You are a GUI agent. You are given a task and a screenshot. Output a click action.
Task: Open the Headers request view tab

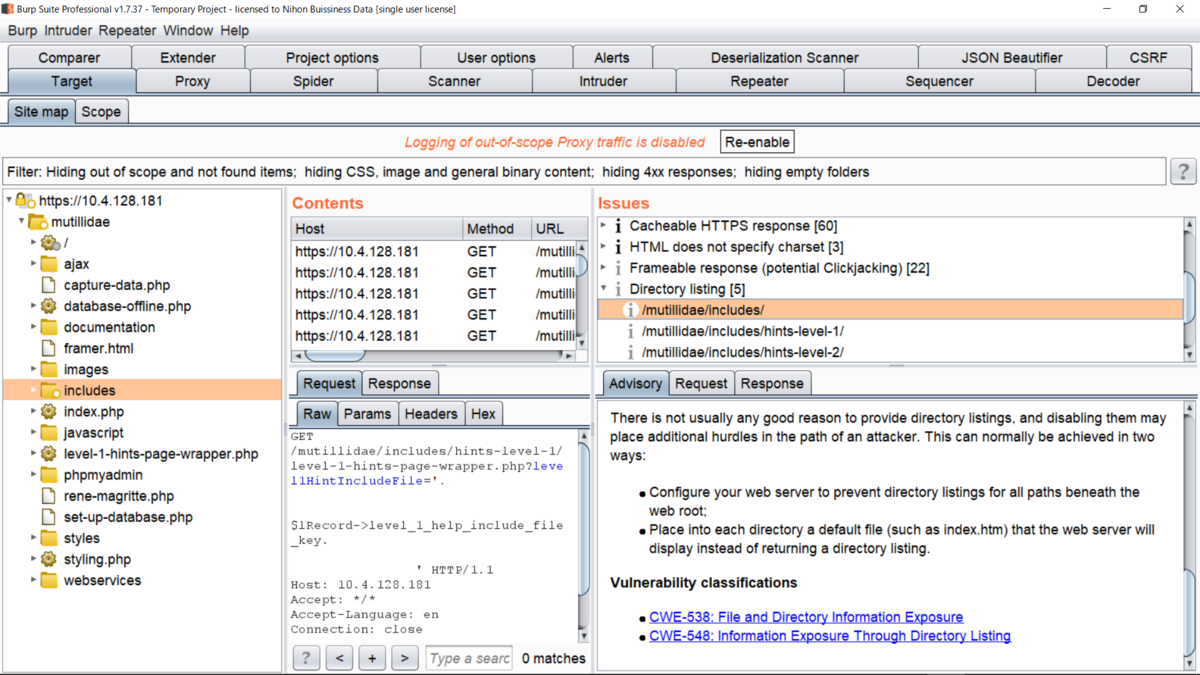click(431, 413)
